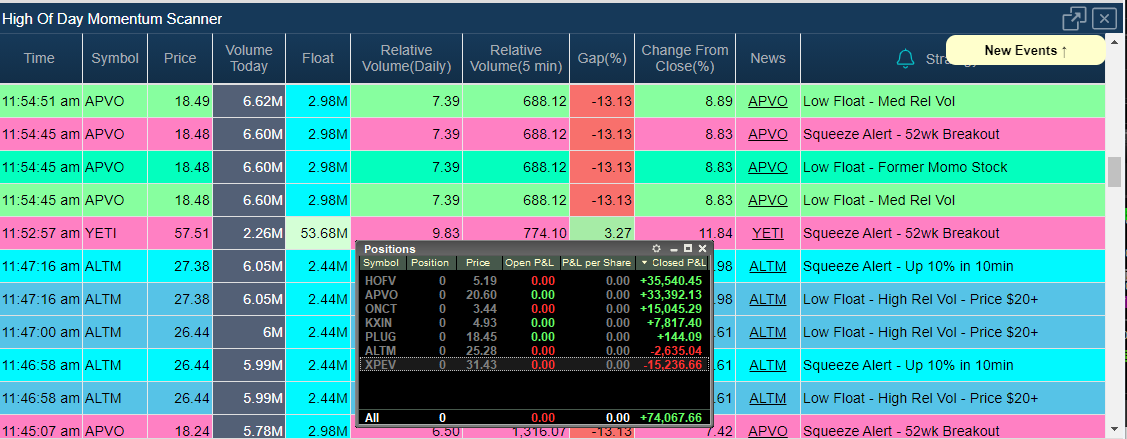Close the Positions window
This screenshot has height=439, width=1127.
[702, 249]
